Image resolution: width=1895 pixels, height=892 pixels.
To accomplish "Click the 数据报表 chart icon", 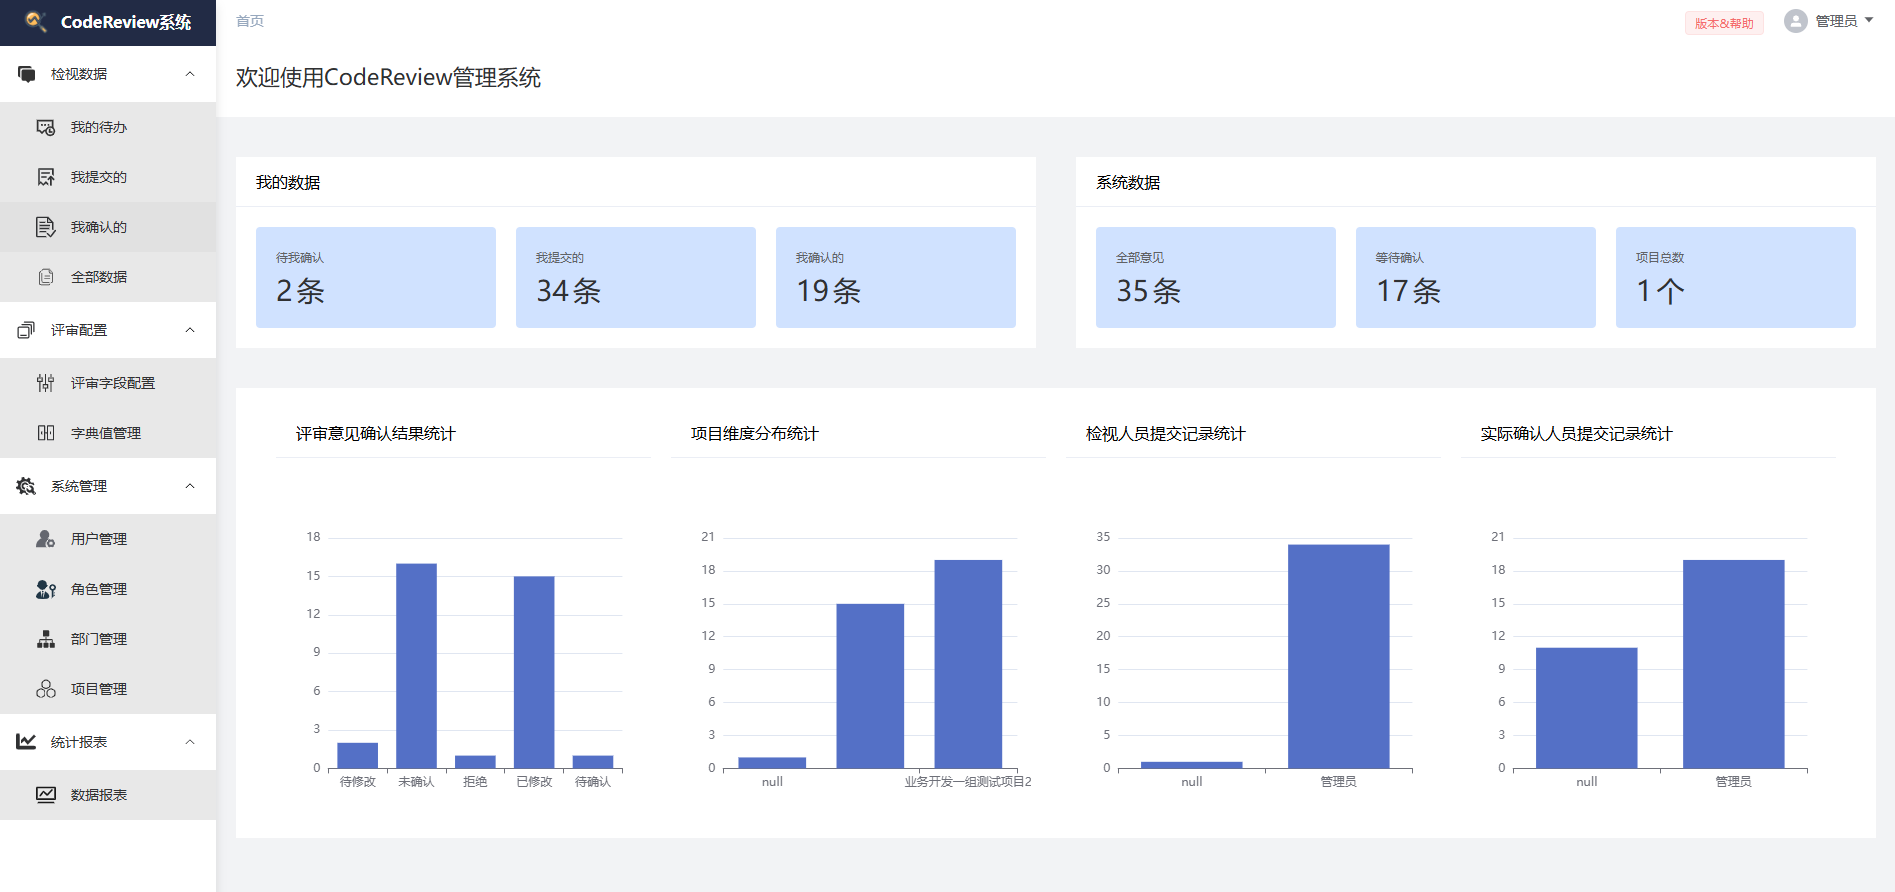I will (x=46, y=795).
